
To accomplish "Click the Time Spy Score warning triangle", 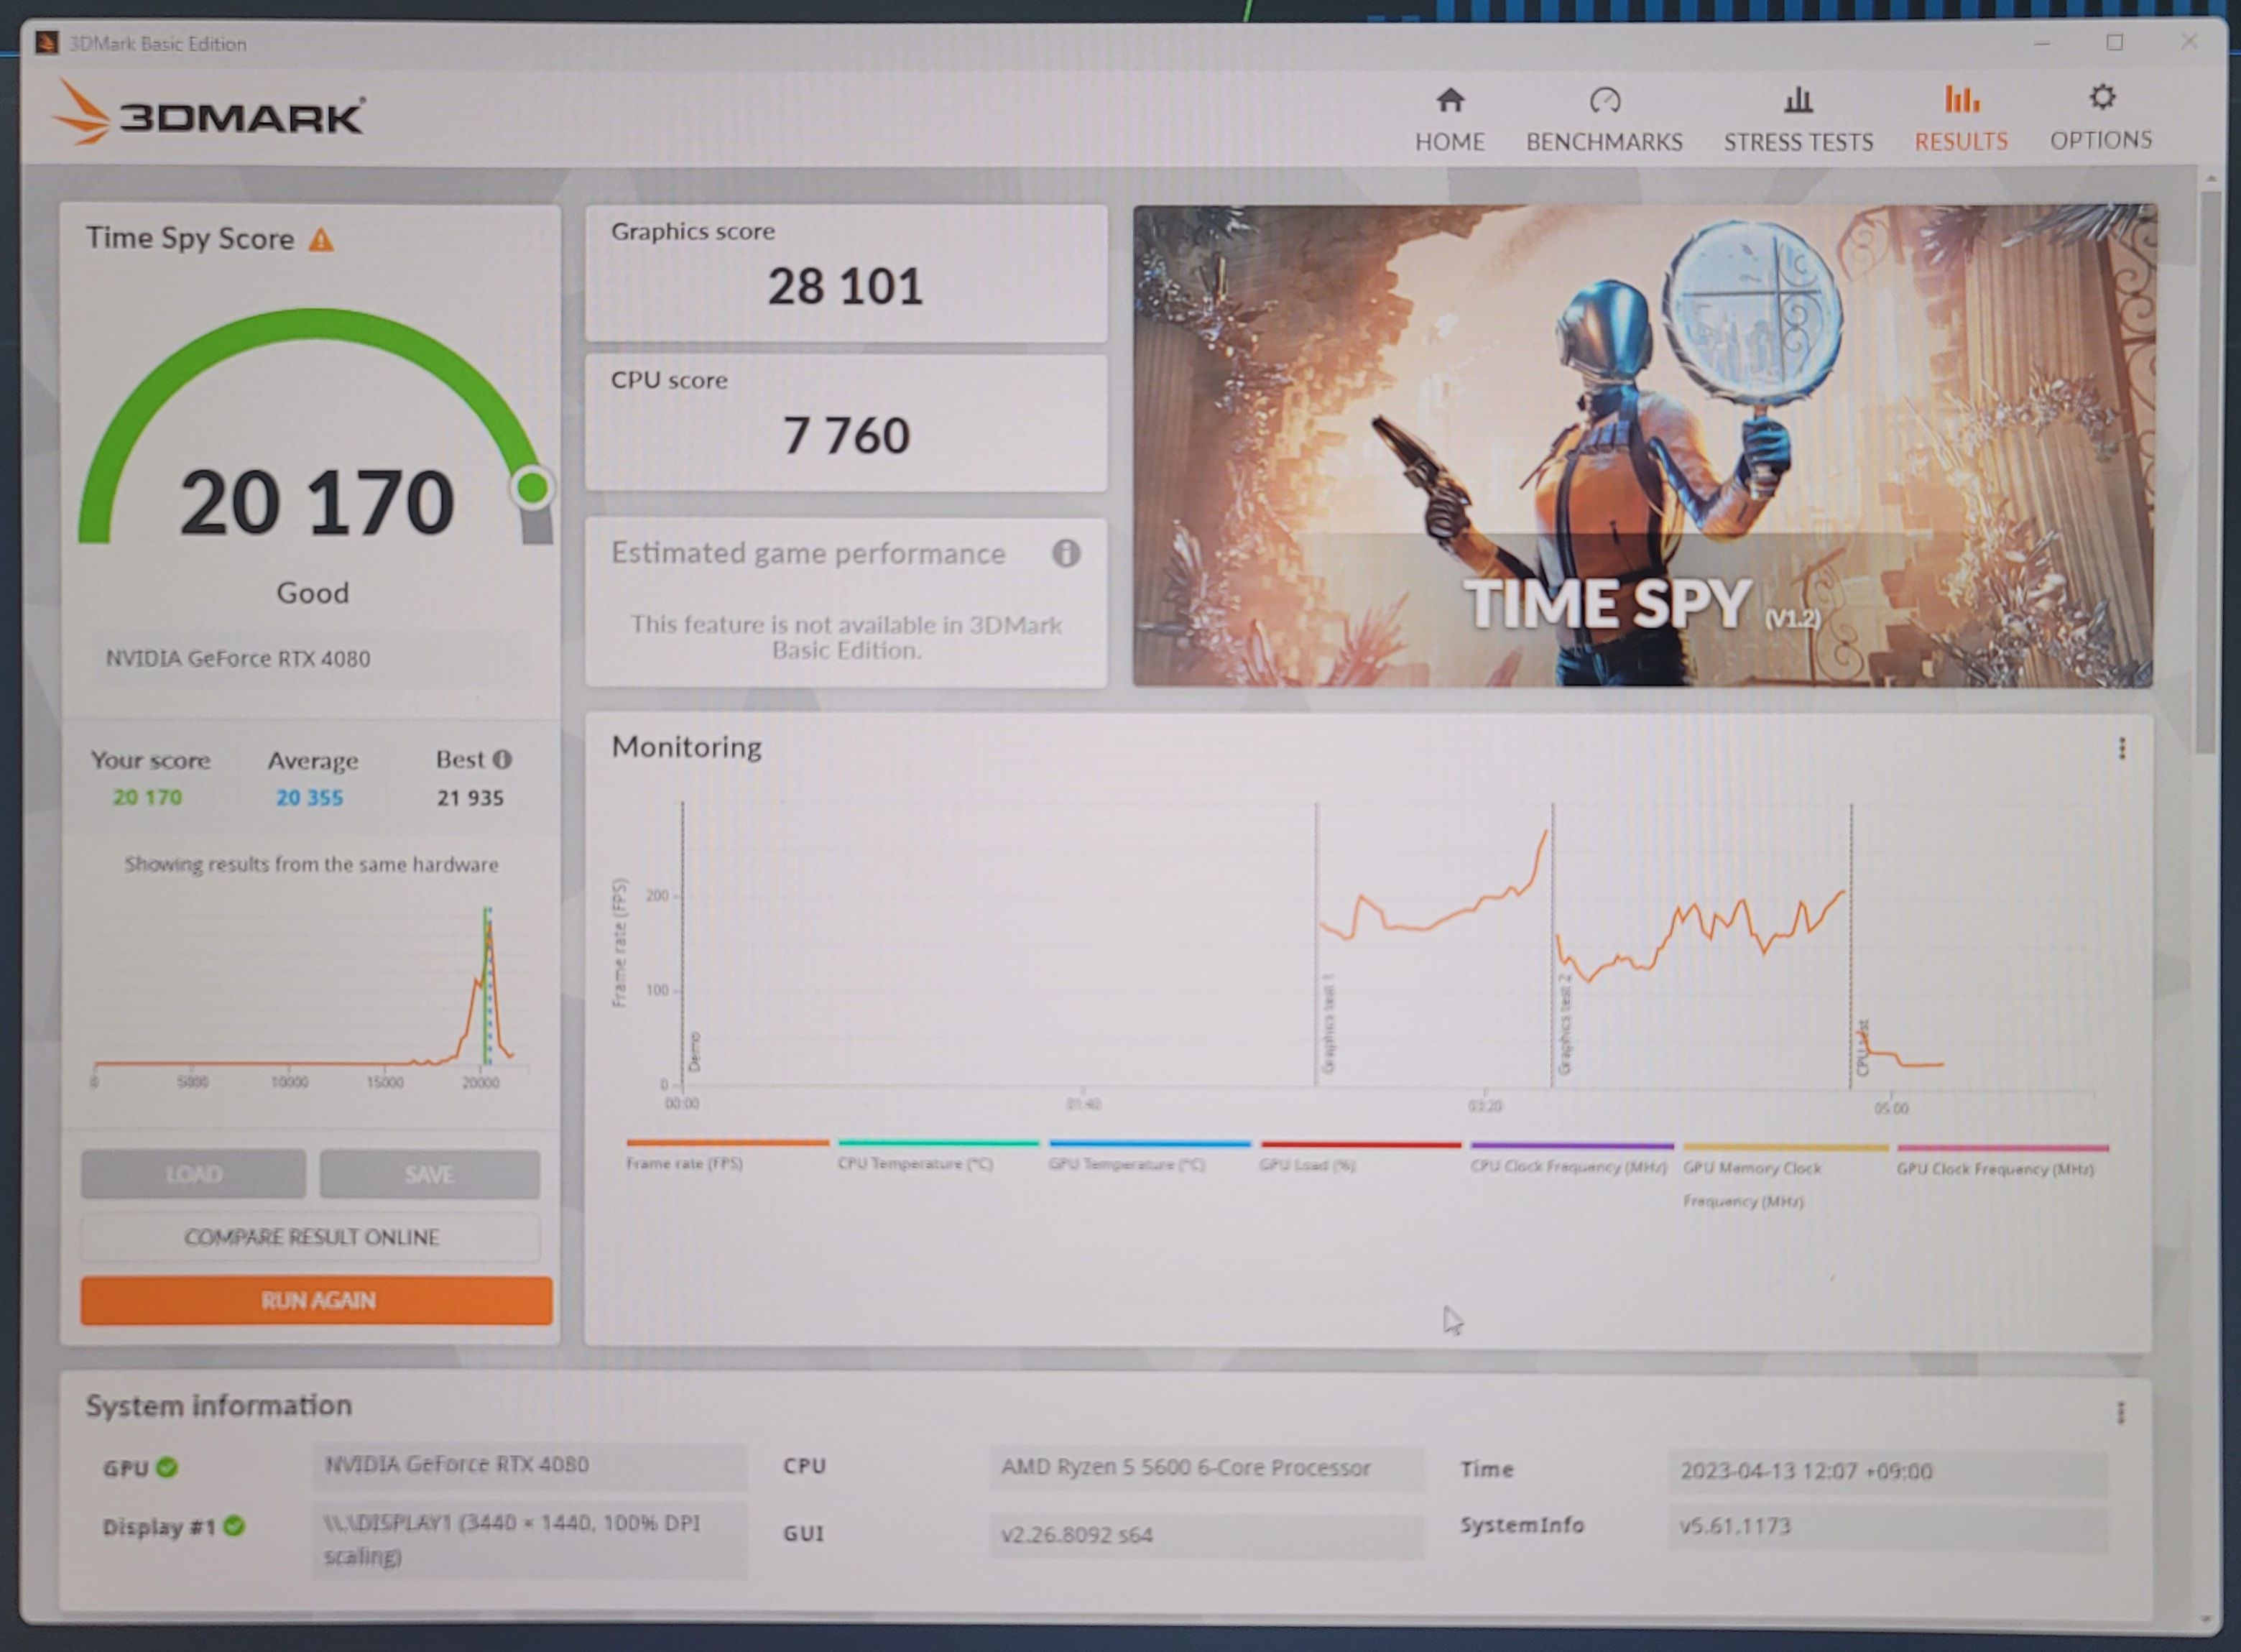I will click(x=321, y=240).
